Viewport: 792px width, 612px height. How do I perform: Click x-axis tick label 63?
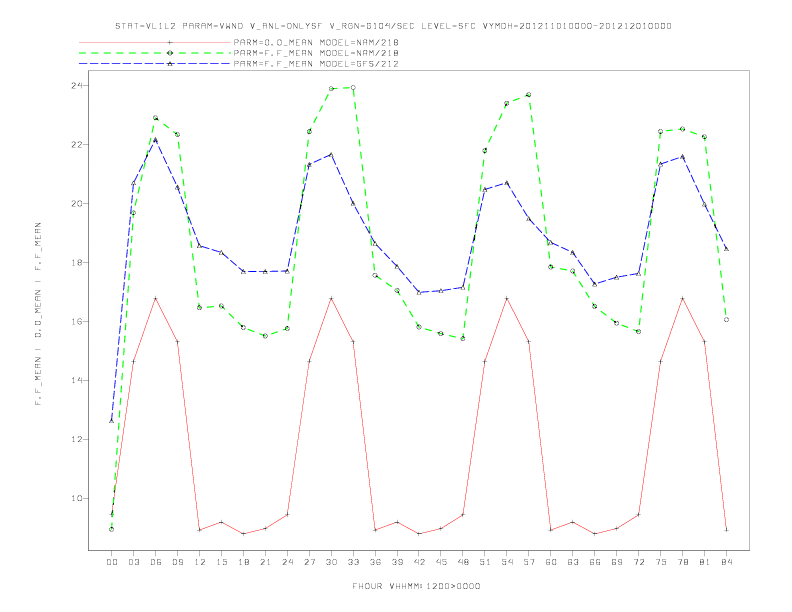pos(573,562)
